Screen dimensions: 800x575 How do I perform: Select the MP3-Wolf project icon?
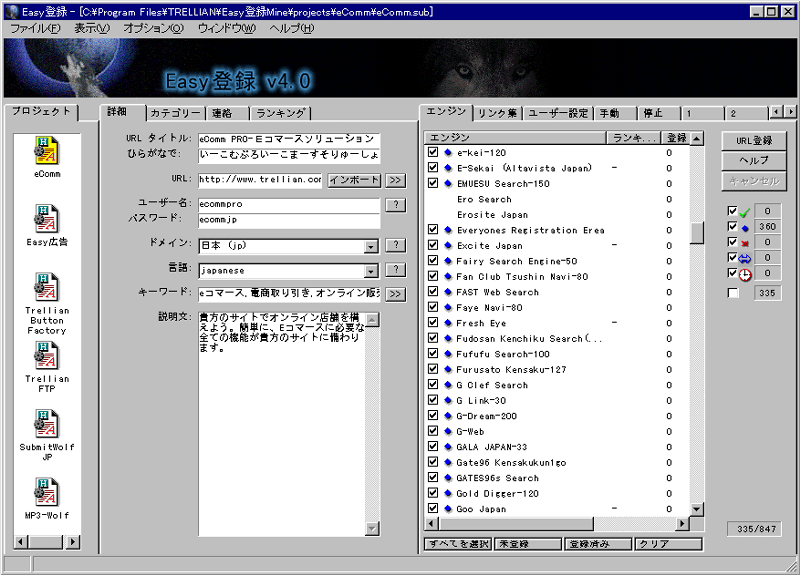click(47, 492)
